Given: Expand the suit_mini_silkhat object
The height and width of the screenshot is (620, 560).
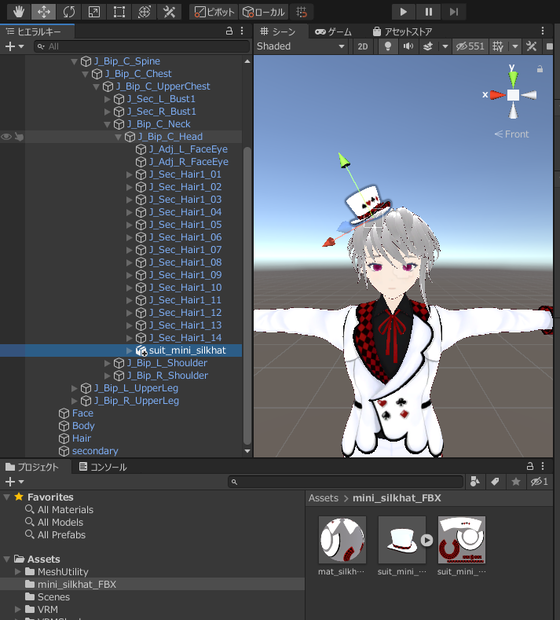Looking at the screenshot, I should click(129, 350).
